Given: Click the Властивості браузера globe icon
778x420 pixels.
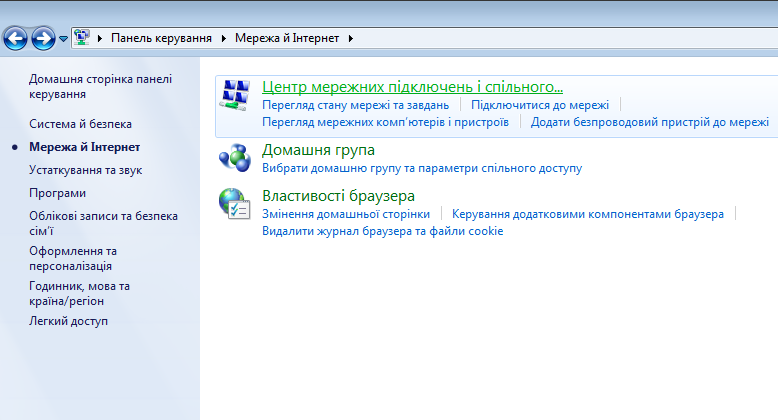Looking at the screenshot, I should click(x=234, y=204).
